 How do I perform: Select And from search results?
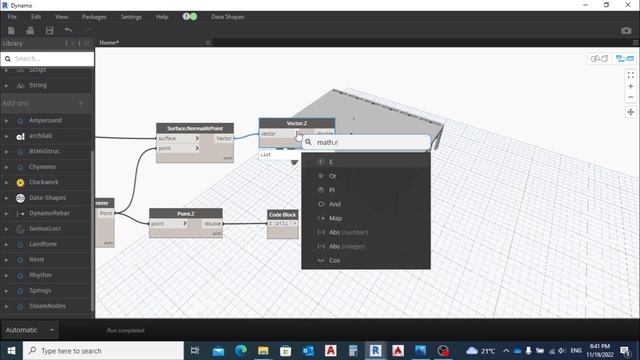click(x=366, y=204)
